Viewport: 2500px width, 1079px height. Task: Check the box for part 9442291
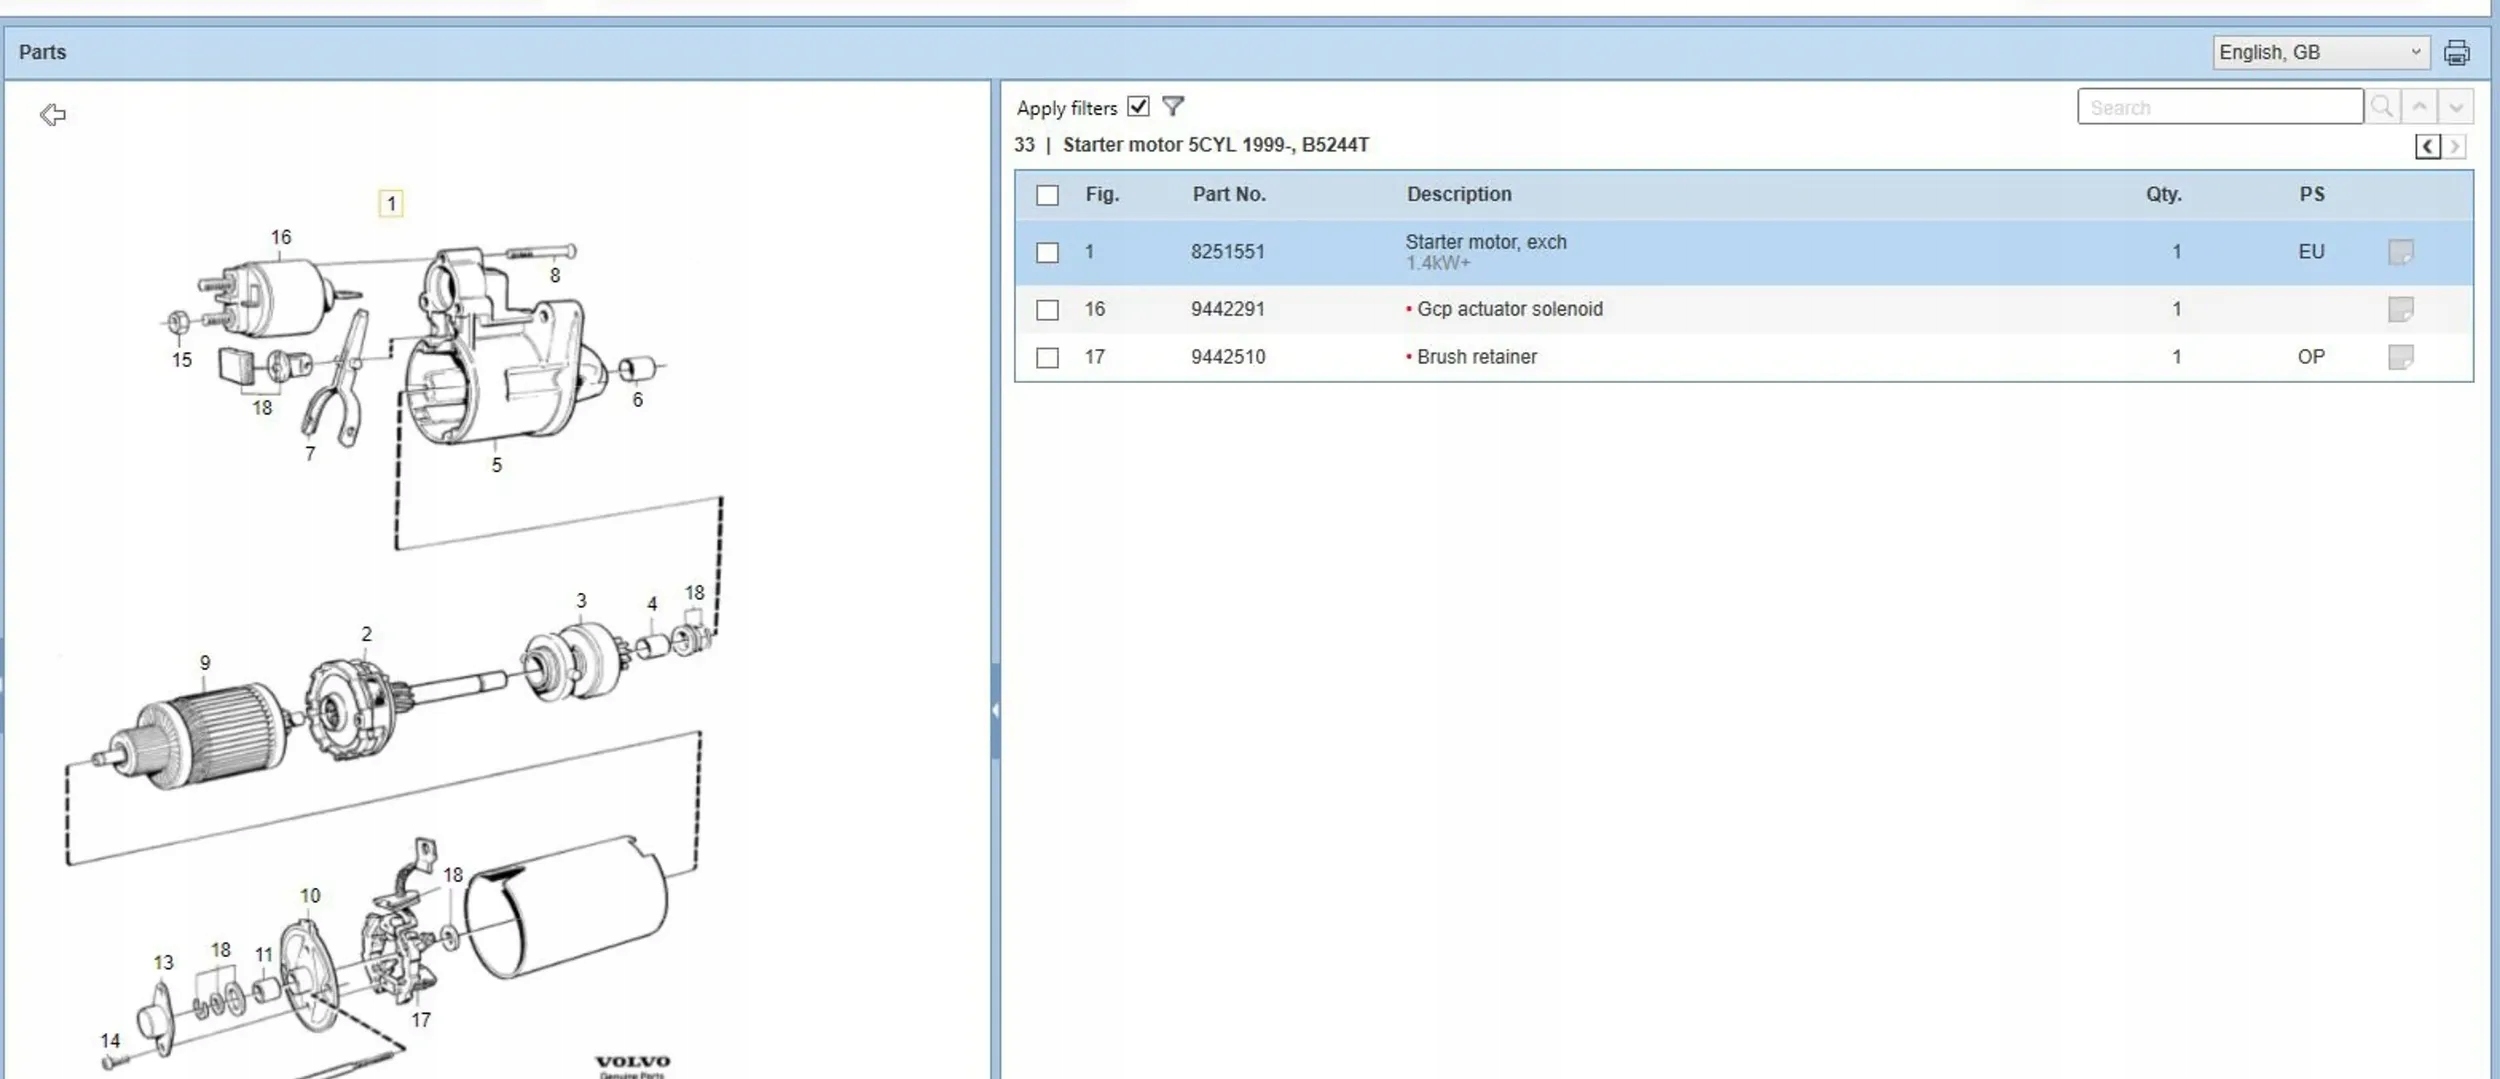tap(1047, 310)
